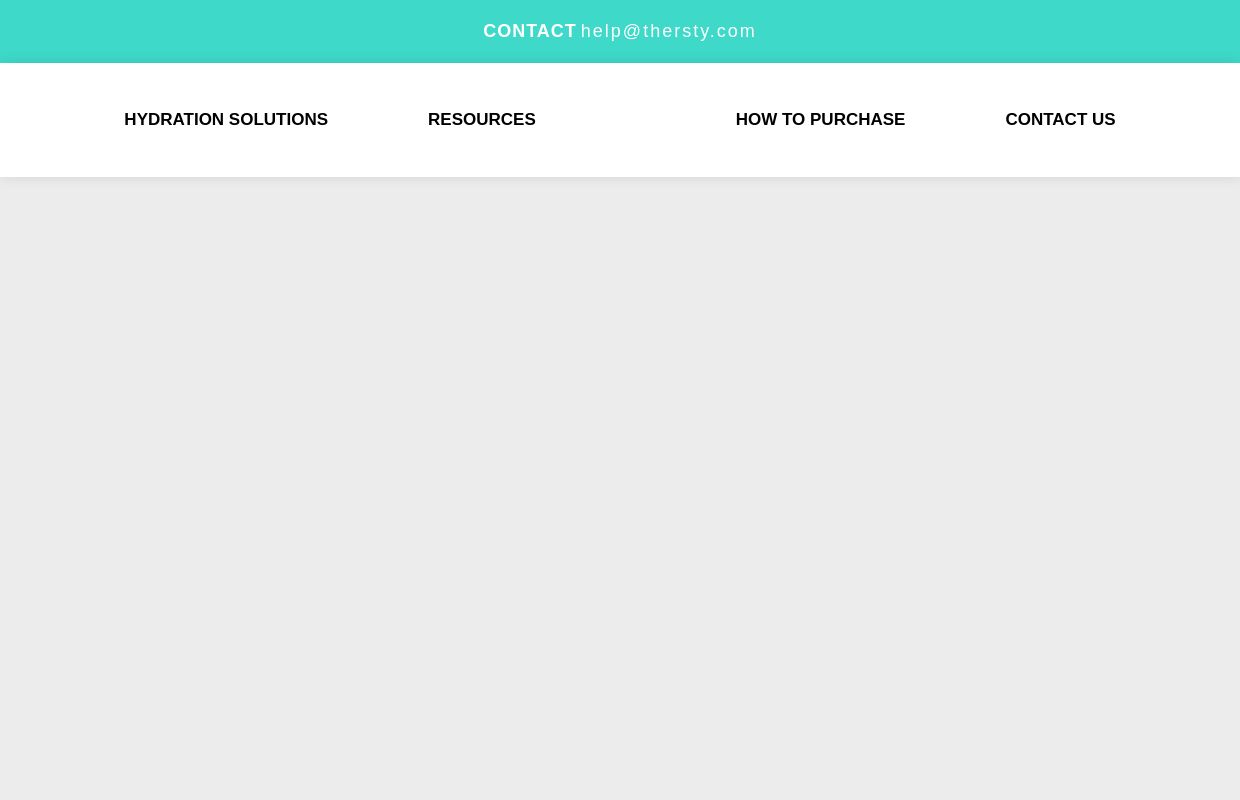Open the Hydration Solutions menu
Viewport: 1240px width, 800px height.
226,120
